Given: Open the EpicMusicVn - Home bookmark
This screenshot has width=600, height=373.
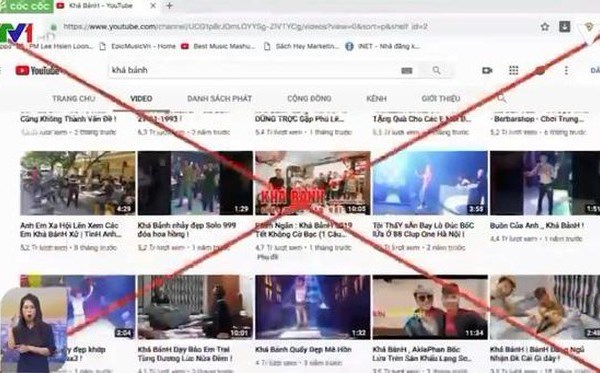Looking at the screenshot, I should coord(138,46).
